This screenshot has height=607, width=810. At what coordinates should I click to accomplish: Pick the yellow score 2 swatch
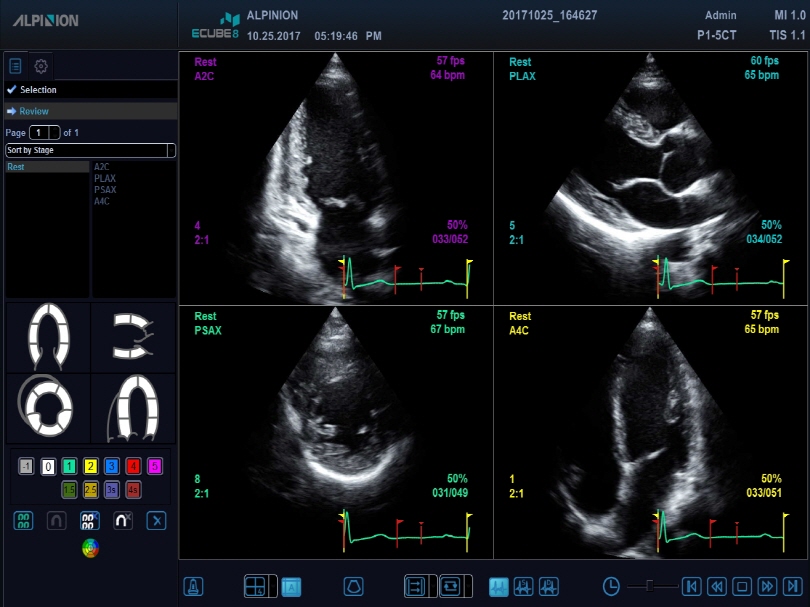click(x=90, y=466)
